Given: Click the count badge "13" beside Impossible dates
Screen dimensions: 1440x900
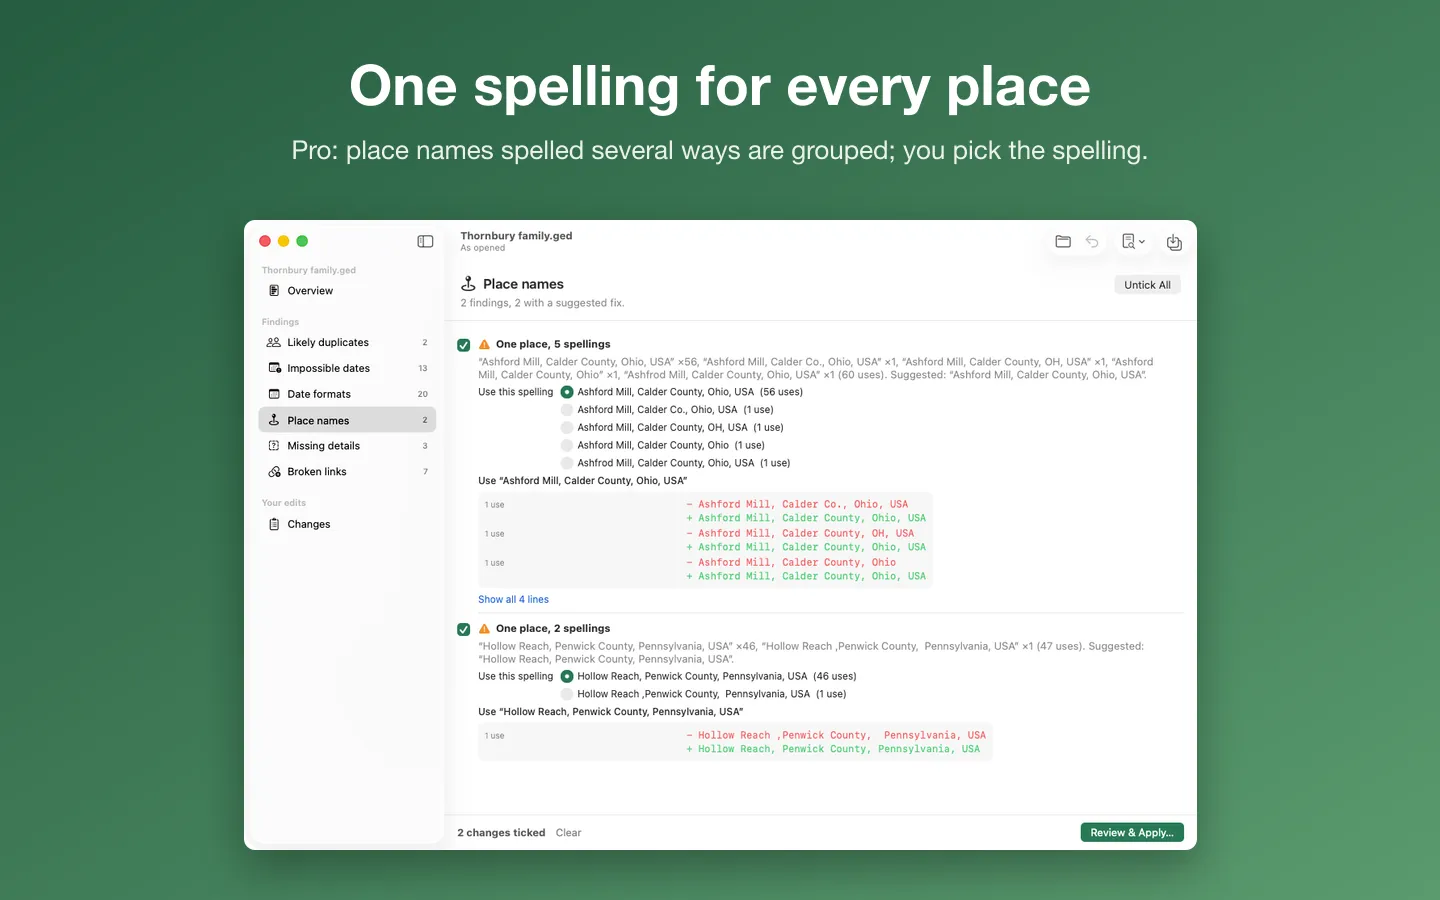Looking at the screenshot, I should click(x=423, y=369).
